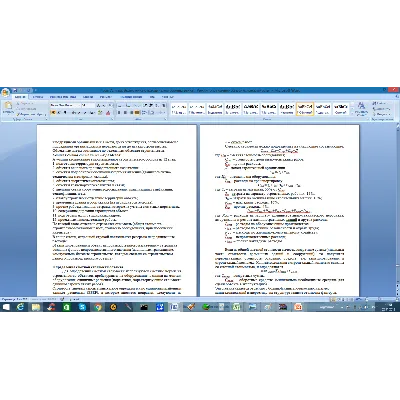Viewport: 400px width, 400px height.
Task: Open the second ribbon tab Insert
Action: tap(38, 97)
